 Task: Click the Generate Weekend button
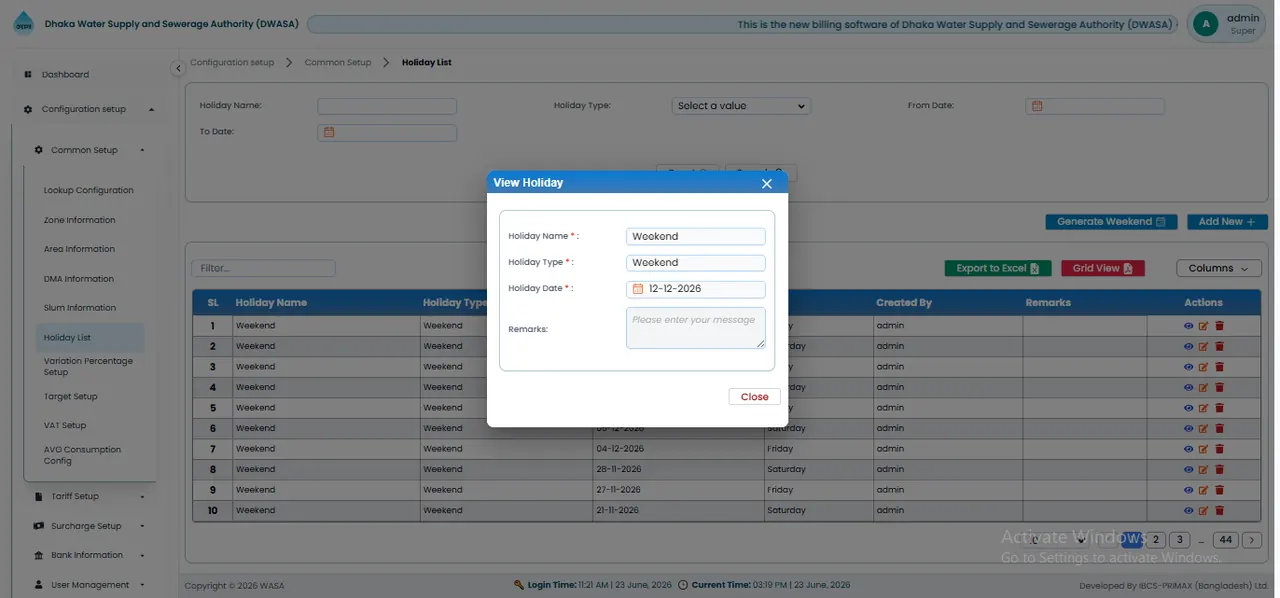[1111, 222]
